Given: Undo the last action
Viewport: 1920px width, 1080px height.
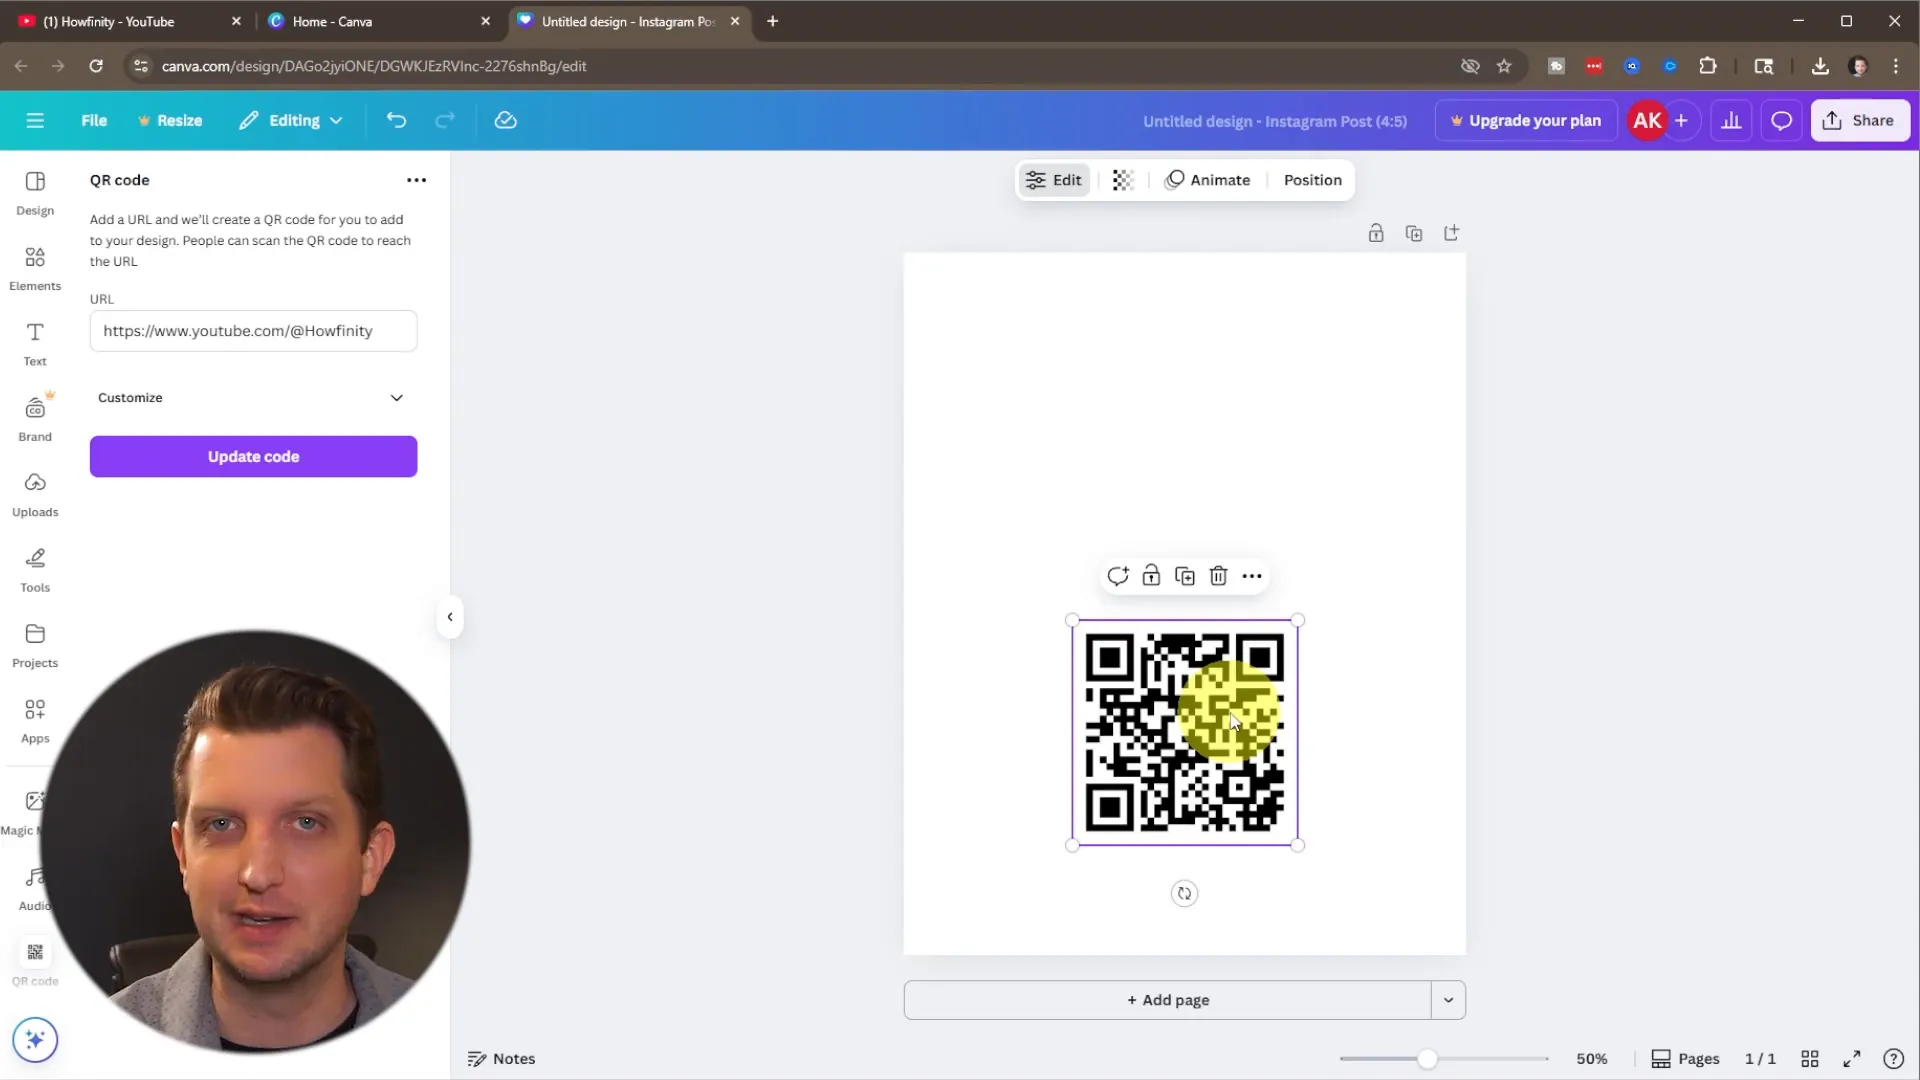Looking at the screenshot, I should pyautogui.click(x=397, y=120).
